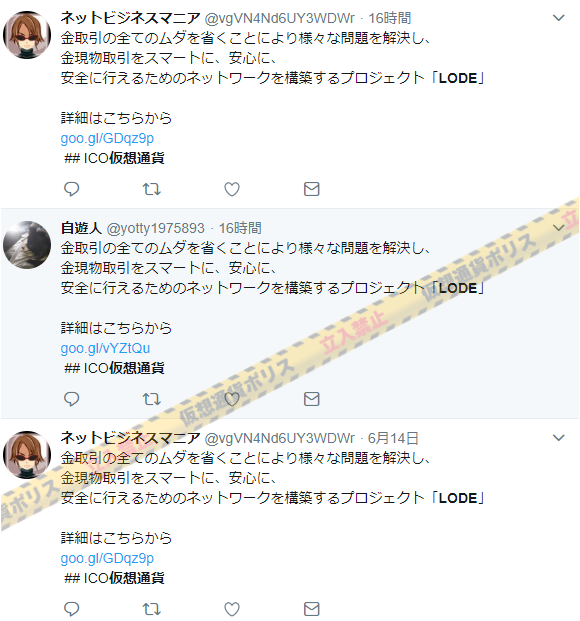Reply to the 6月14日 tweet
This screenshot has width=580, height=621.
(x=72, y=609)
